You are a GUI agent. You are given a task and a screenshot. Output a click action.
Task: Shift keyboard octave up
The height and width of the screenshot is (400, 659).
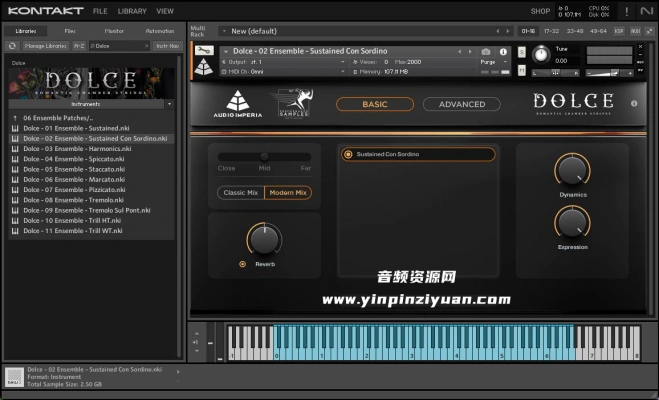197,334
